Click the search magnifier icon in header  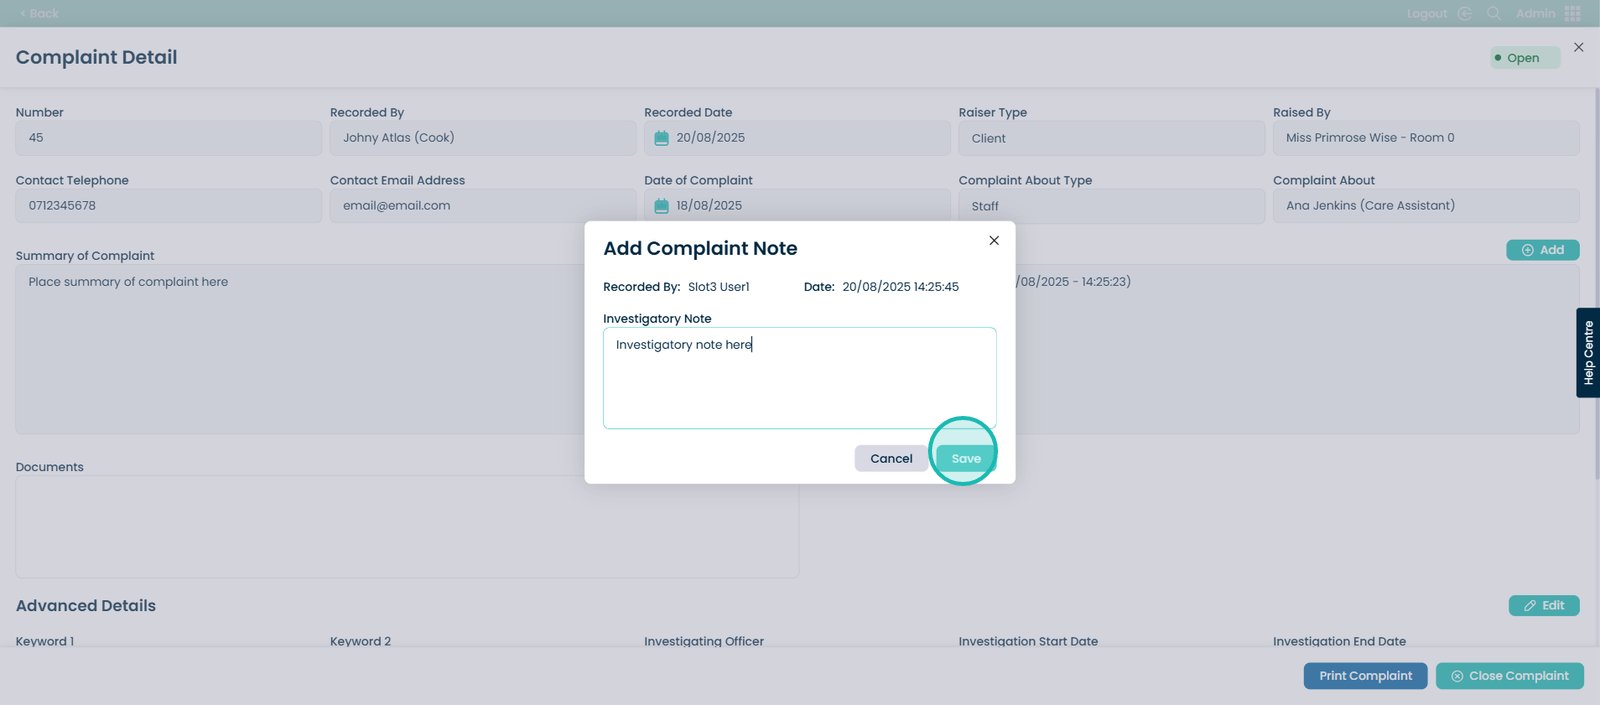[1493, 13]
